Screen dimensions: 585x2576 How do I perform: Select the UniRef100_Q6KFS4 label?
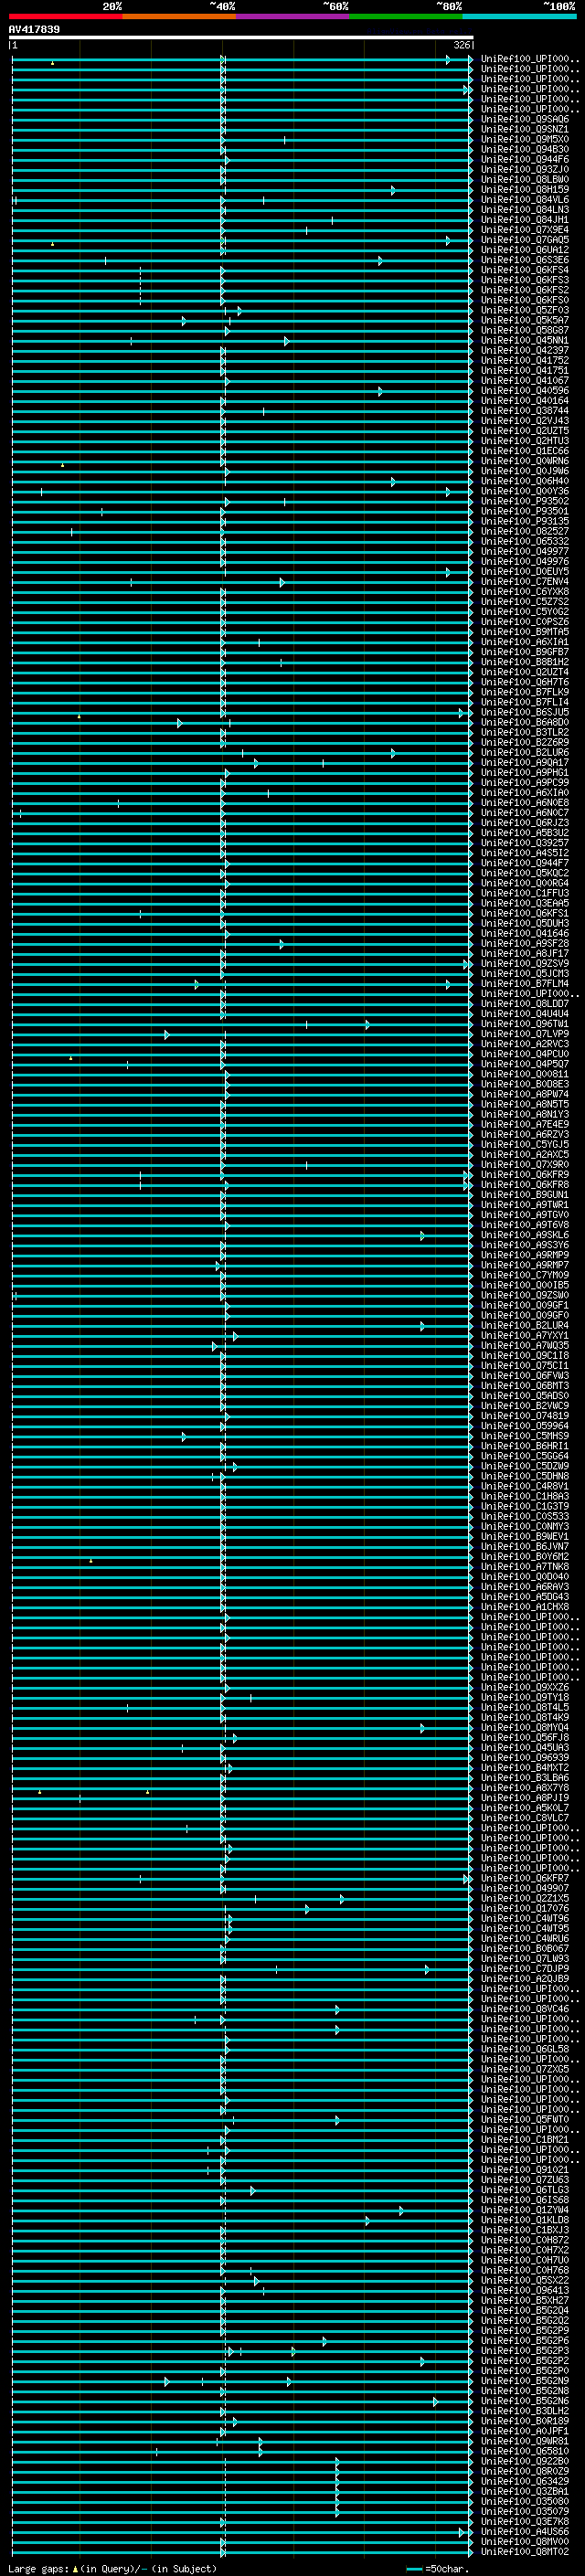[524, 270]
